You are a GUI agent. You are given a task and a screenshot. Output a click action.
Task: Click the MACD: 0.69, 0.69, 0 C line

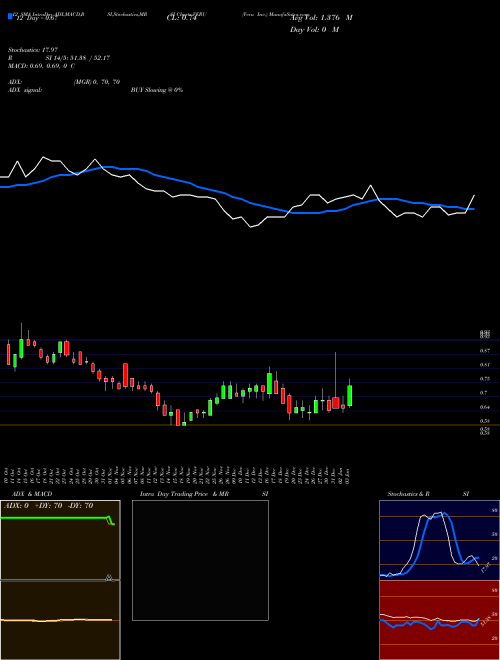pos(41,66)
